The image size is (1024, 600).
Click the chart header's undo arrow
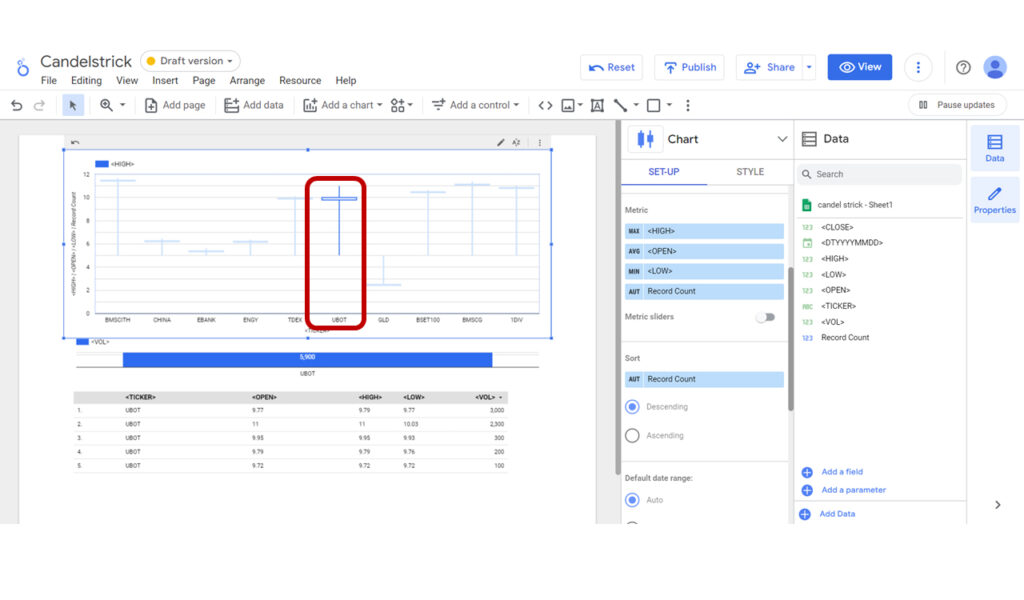pos(75,142)
